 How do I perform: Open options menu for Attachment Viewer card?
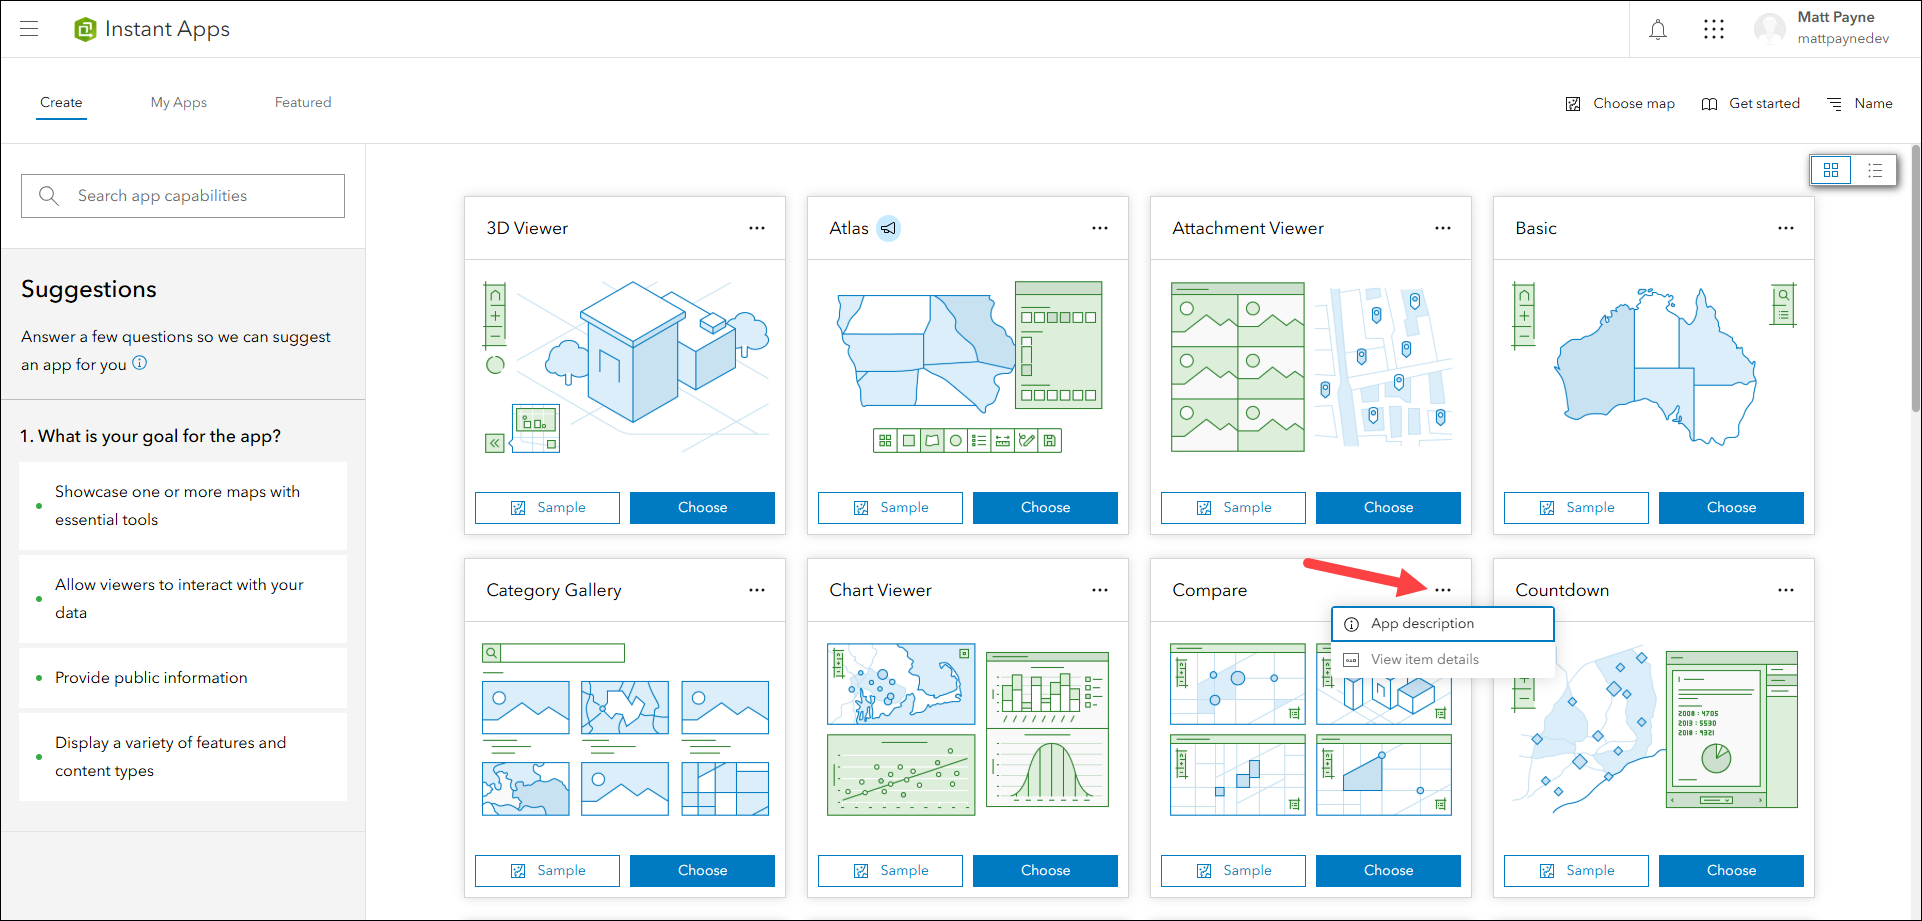point(1443,228)
